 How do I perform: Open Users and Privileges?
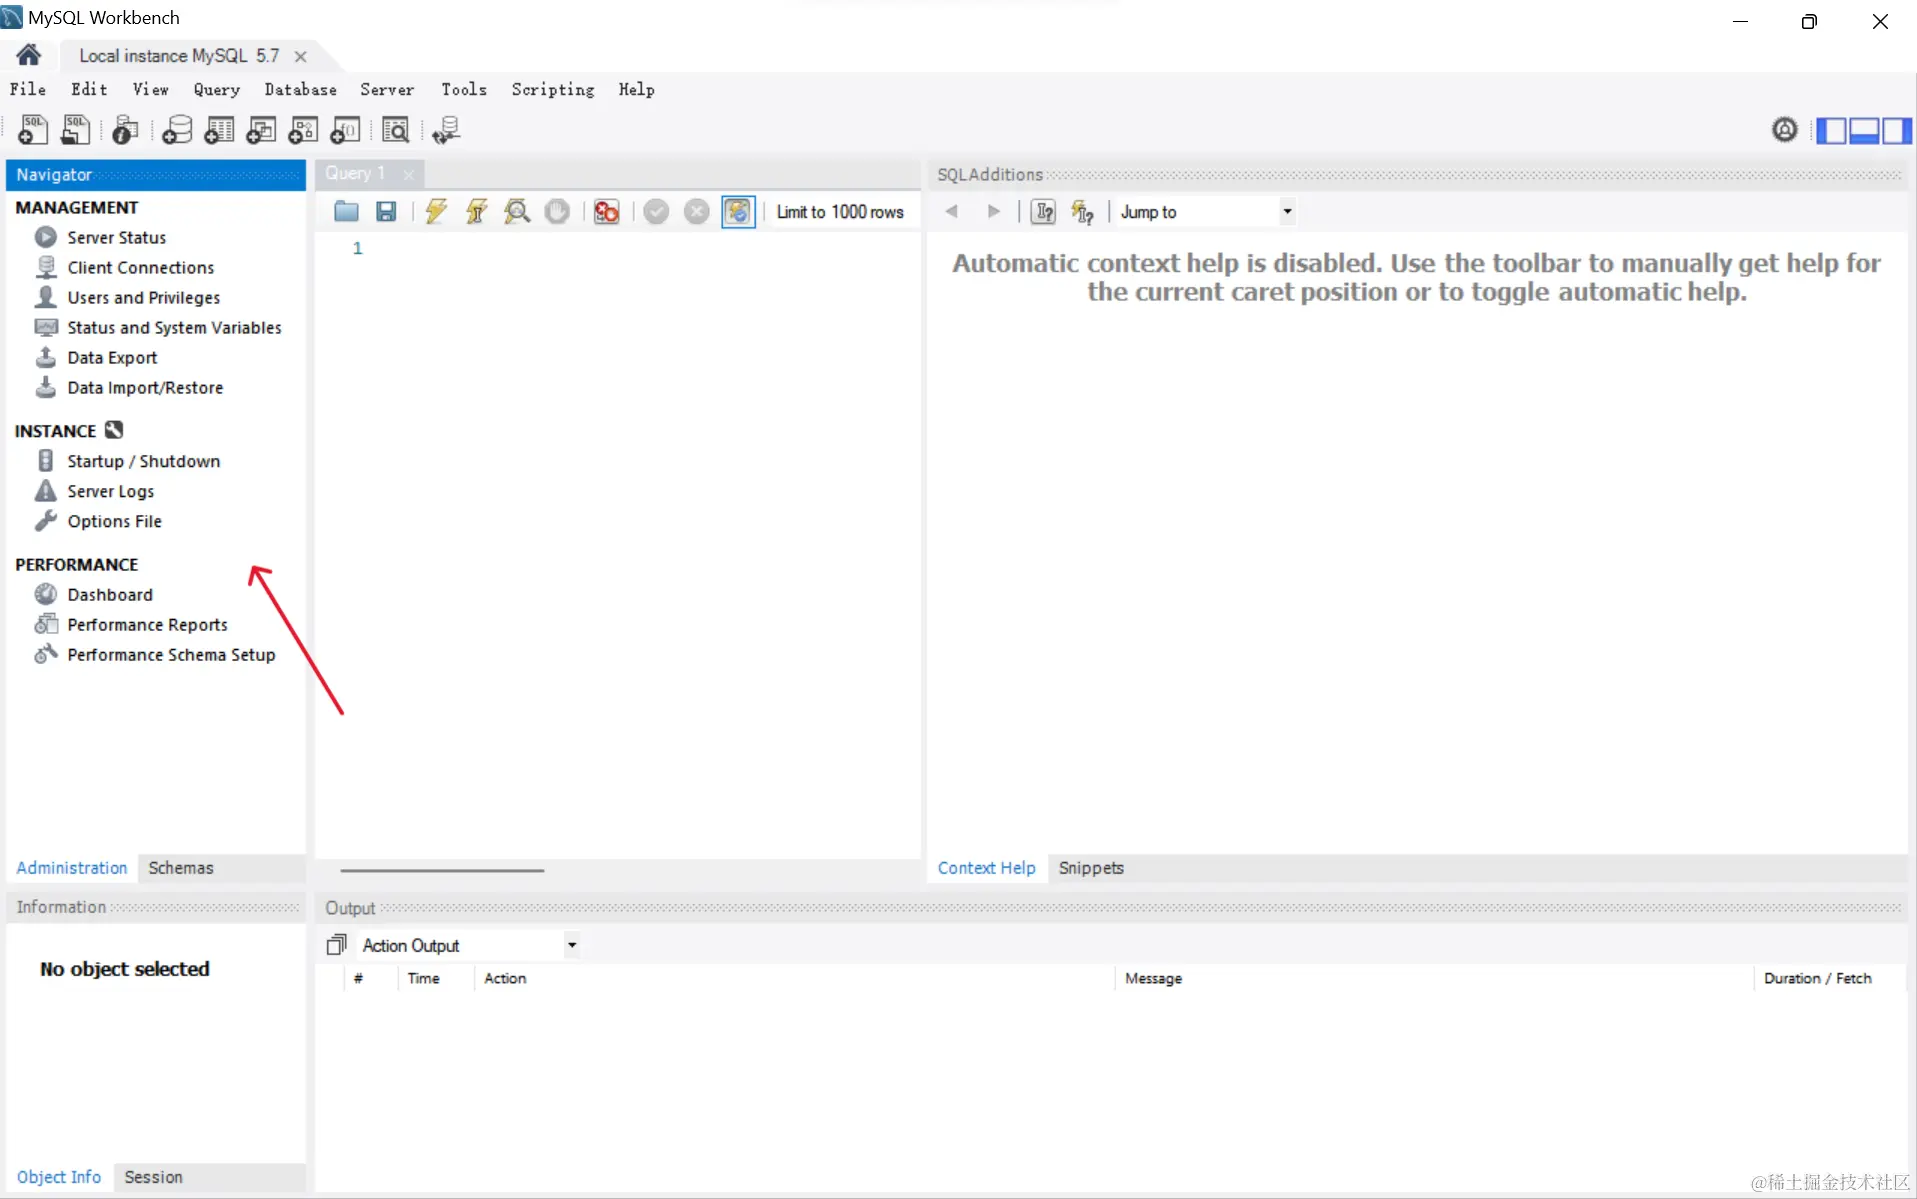[144, 297]
